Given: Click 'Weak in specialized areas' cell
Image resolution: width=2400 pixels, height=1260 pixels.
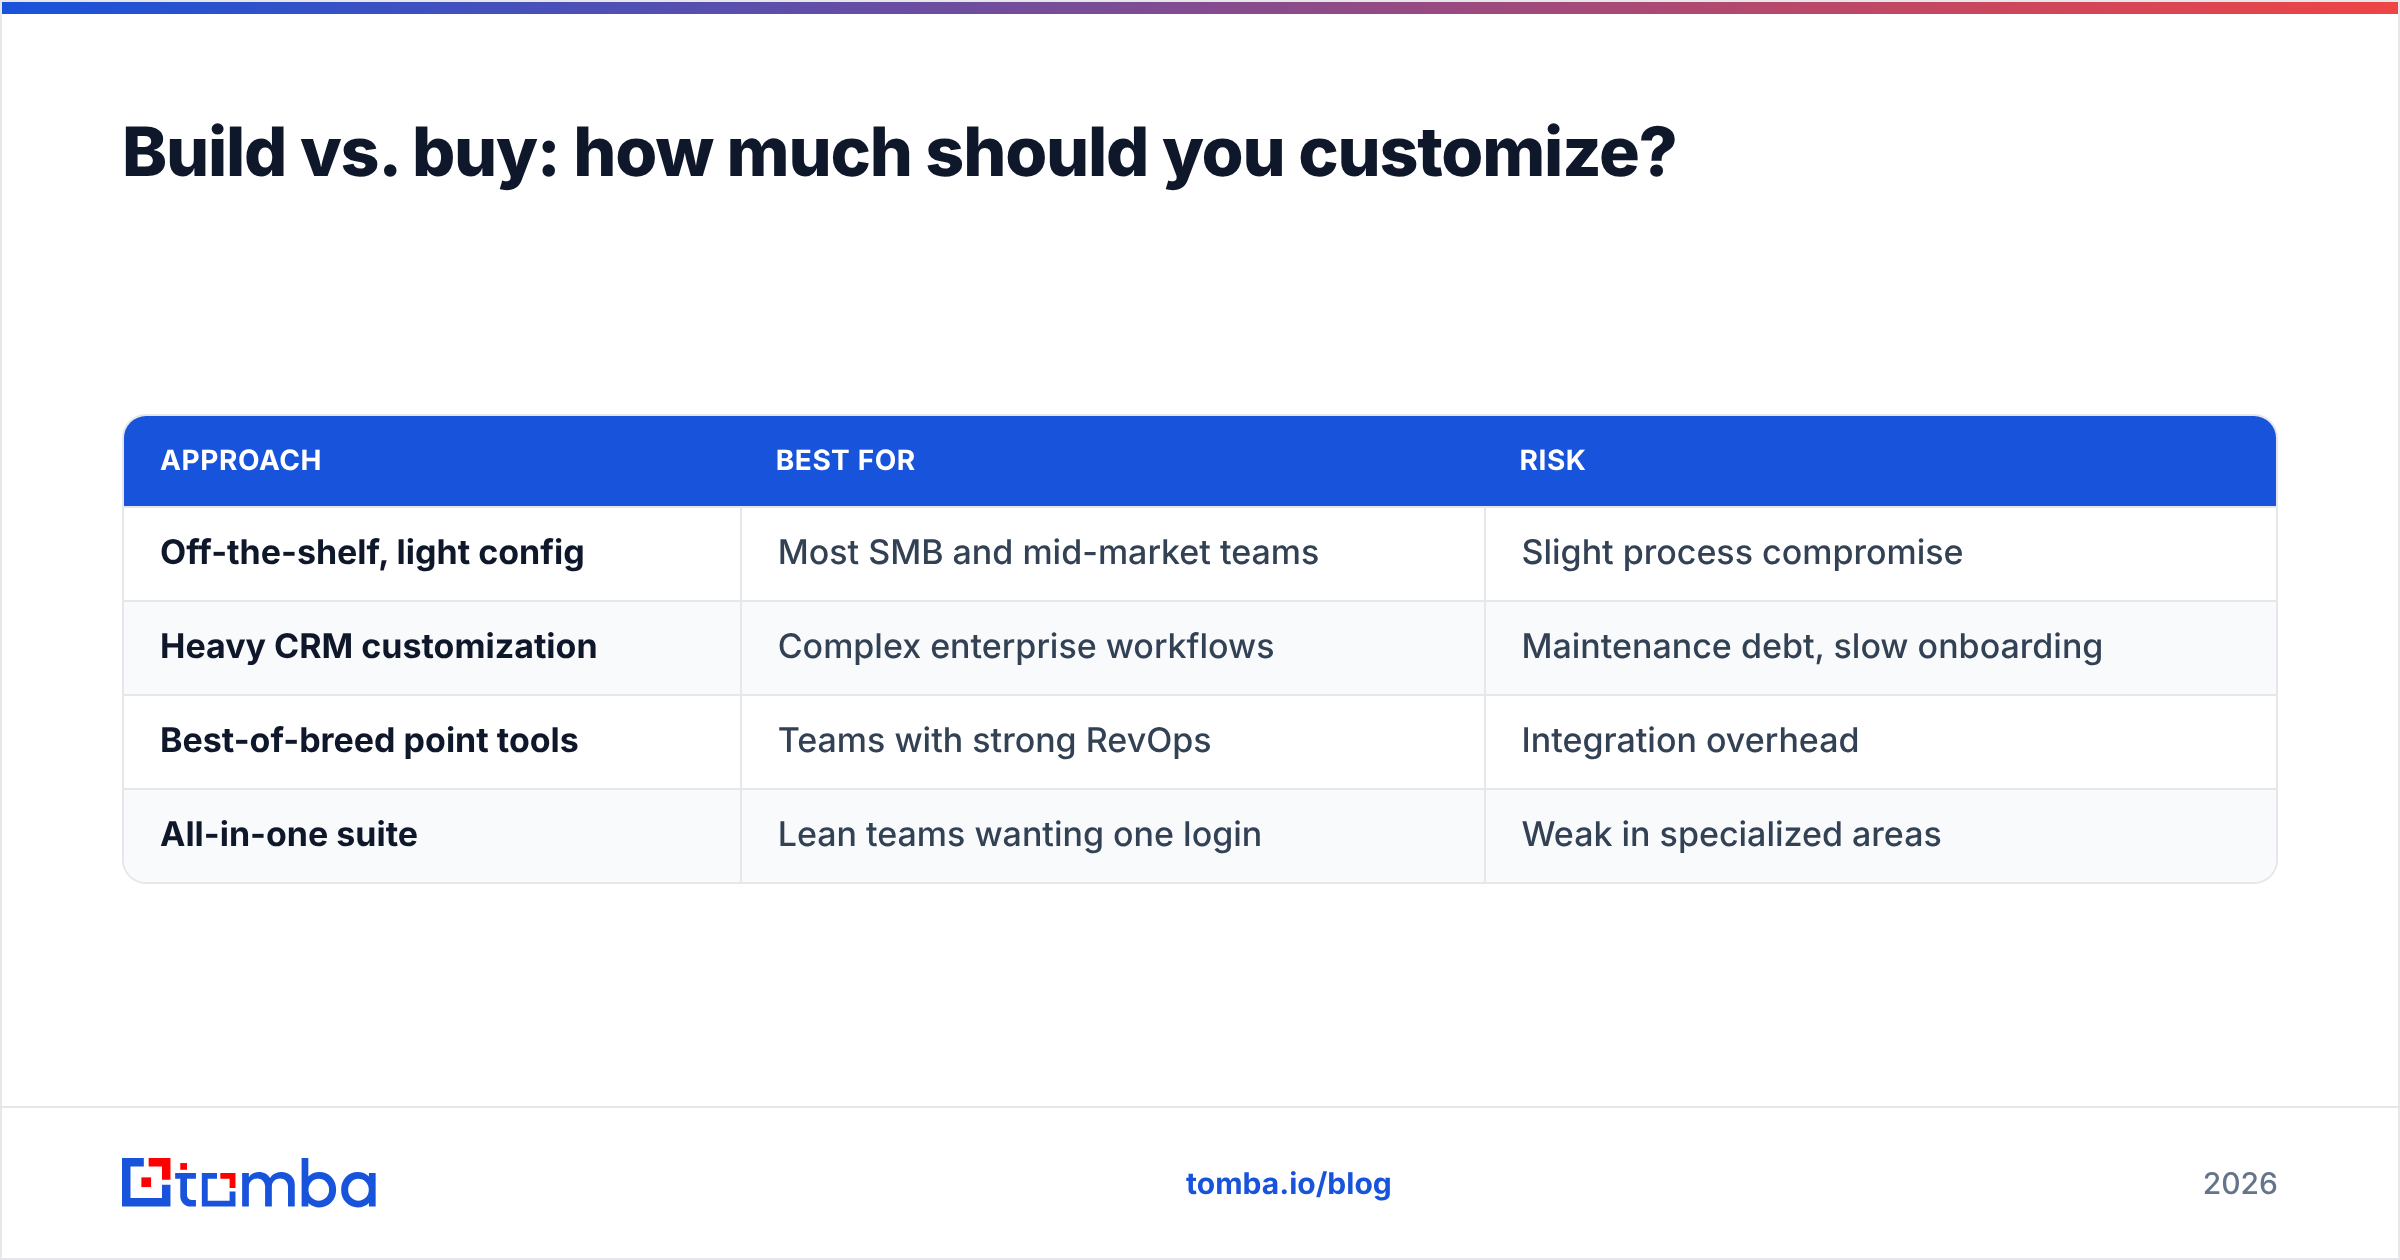Looking at the screenshot, I should point(1881,835).
